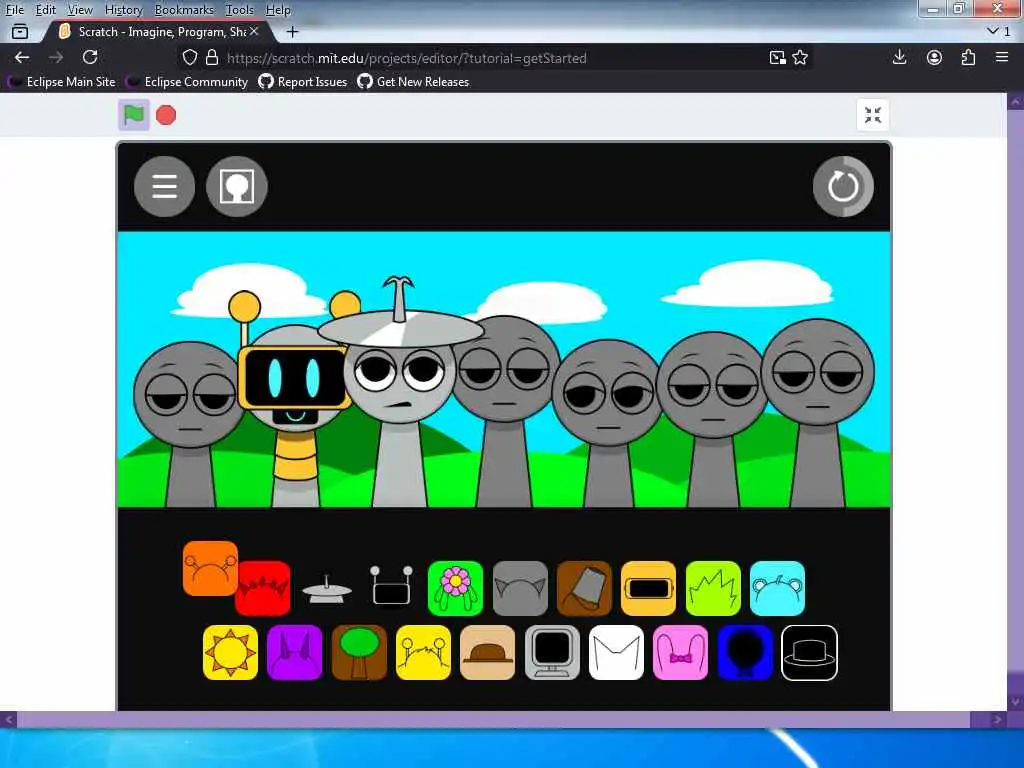Choose the yellow visor robot icon
1024x768 pixels.
point(648,588)
